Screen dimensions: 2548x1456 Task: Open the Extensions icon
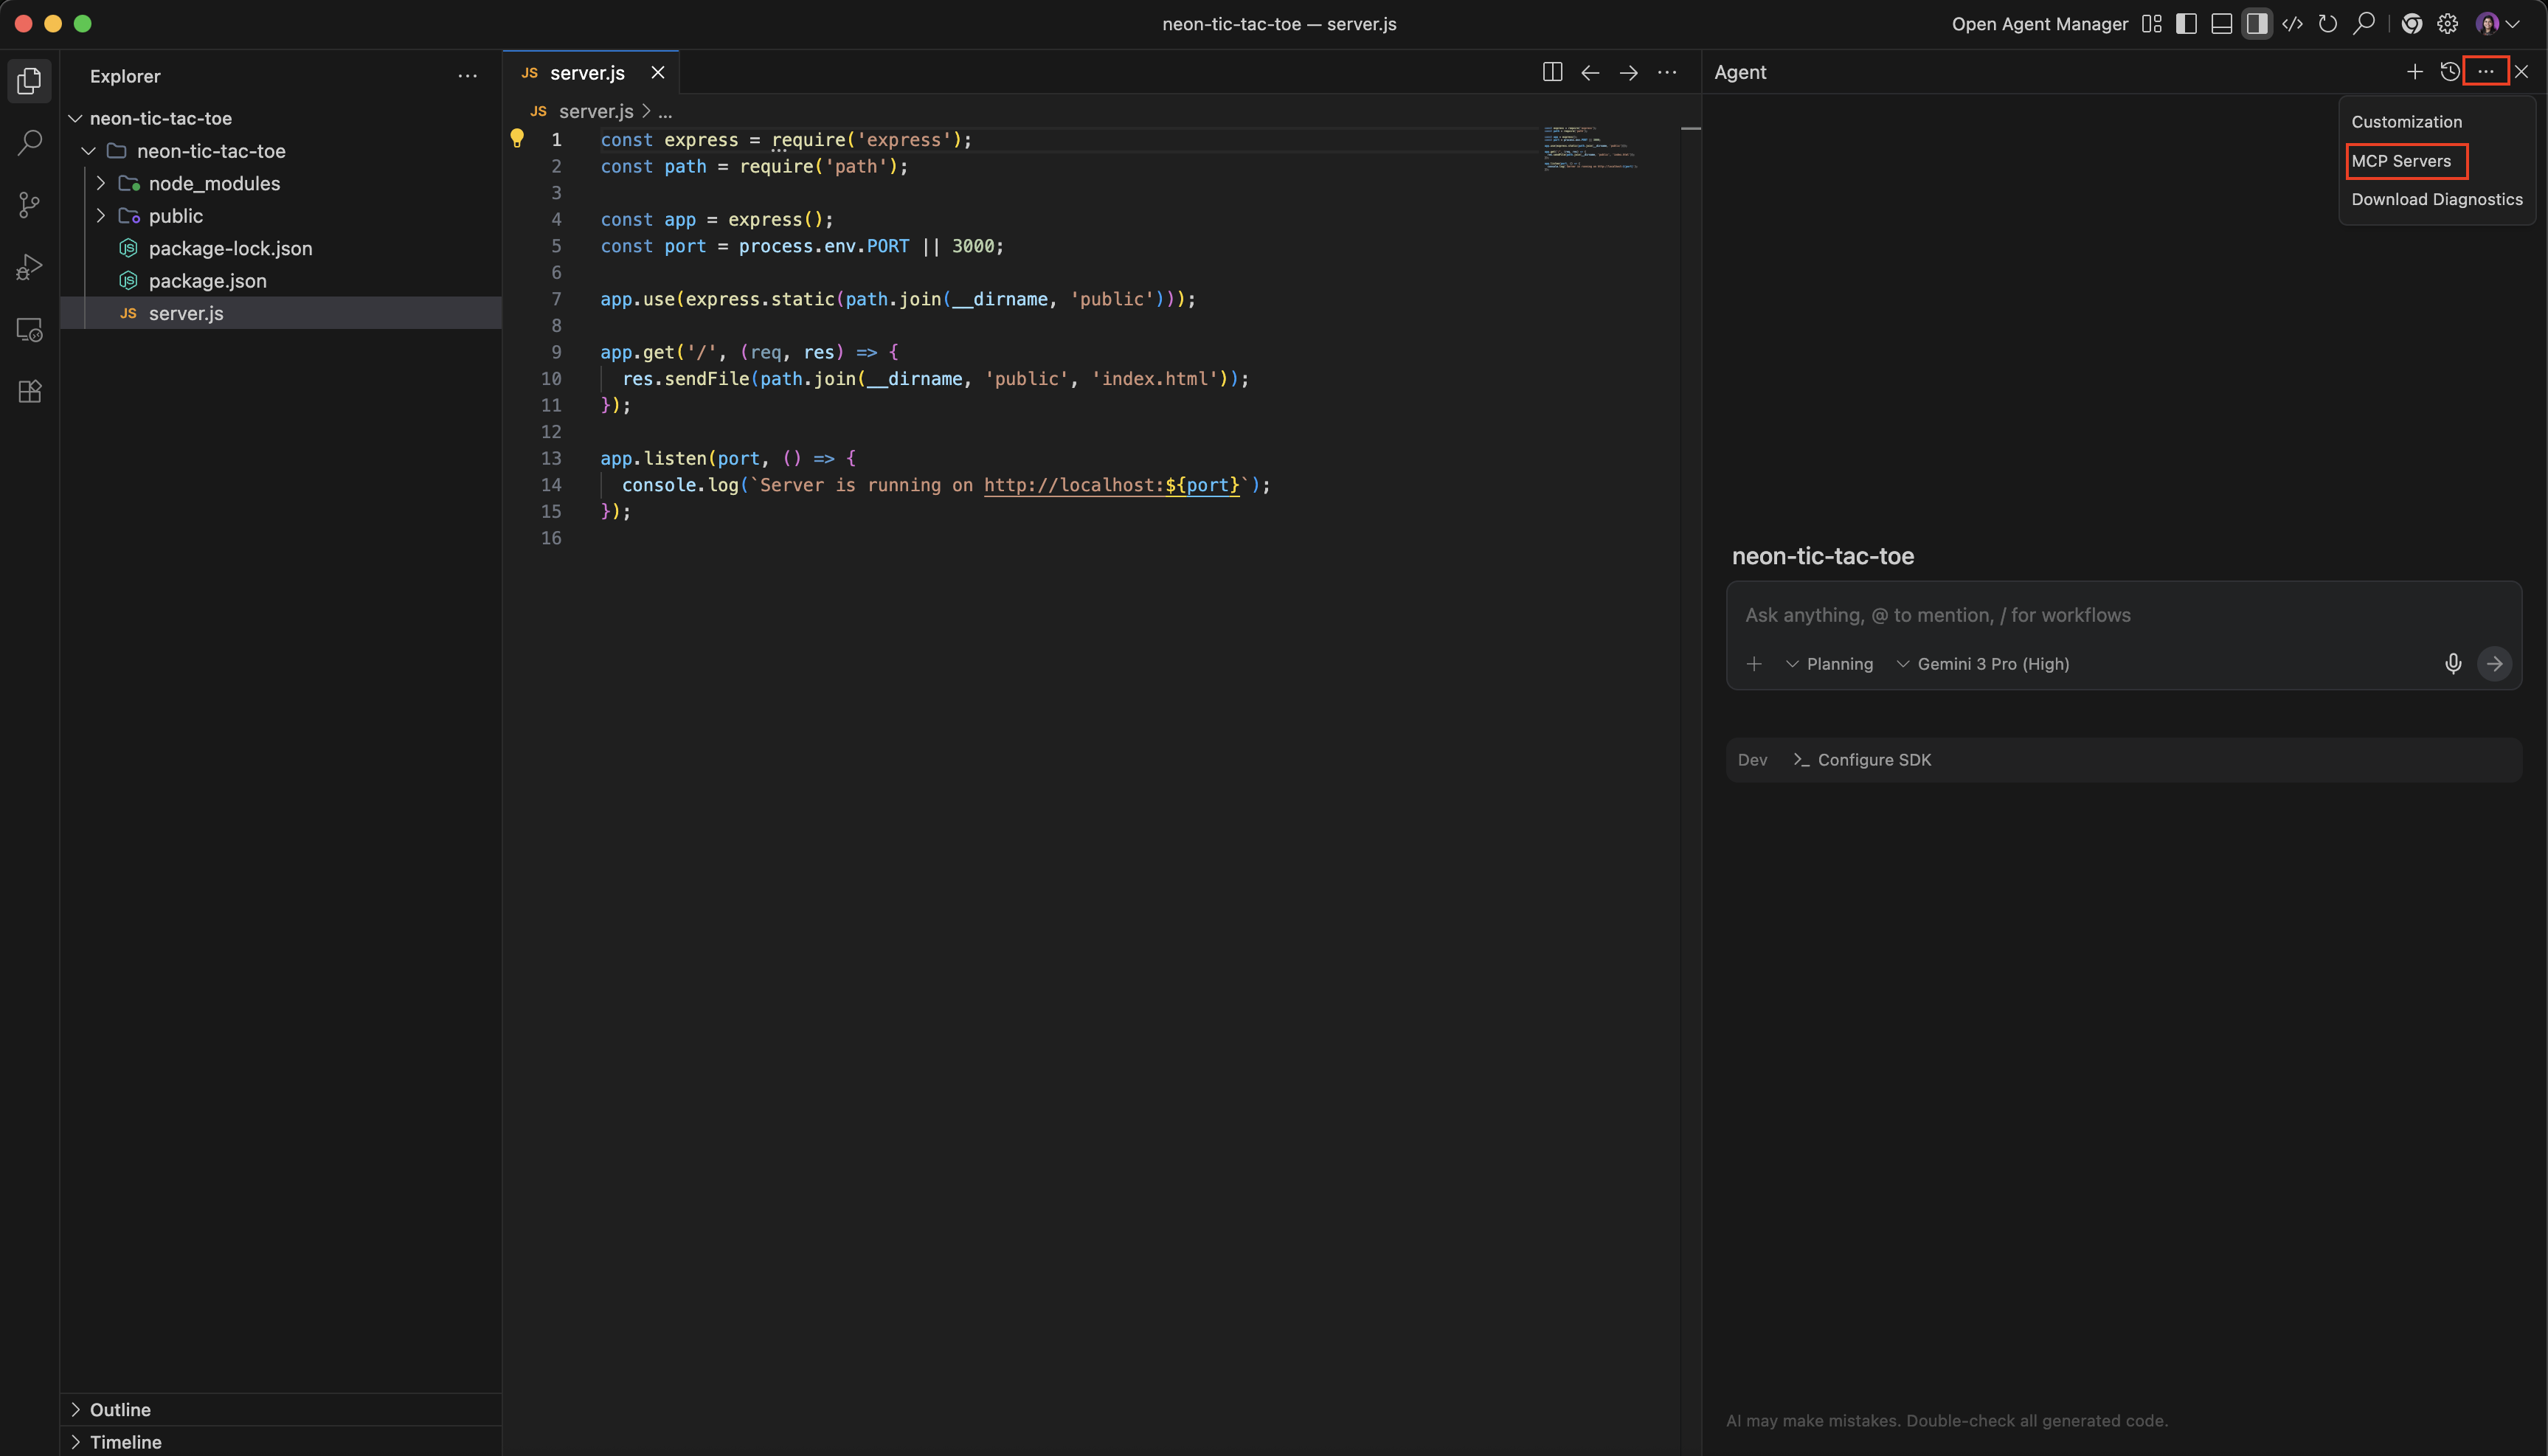click(x=29, y=391)
